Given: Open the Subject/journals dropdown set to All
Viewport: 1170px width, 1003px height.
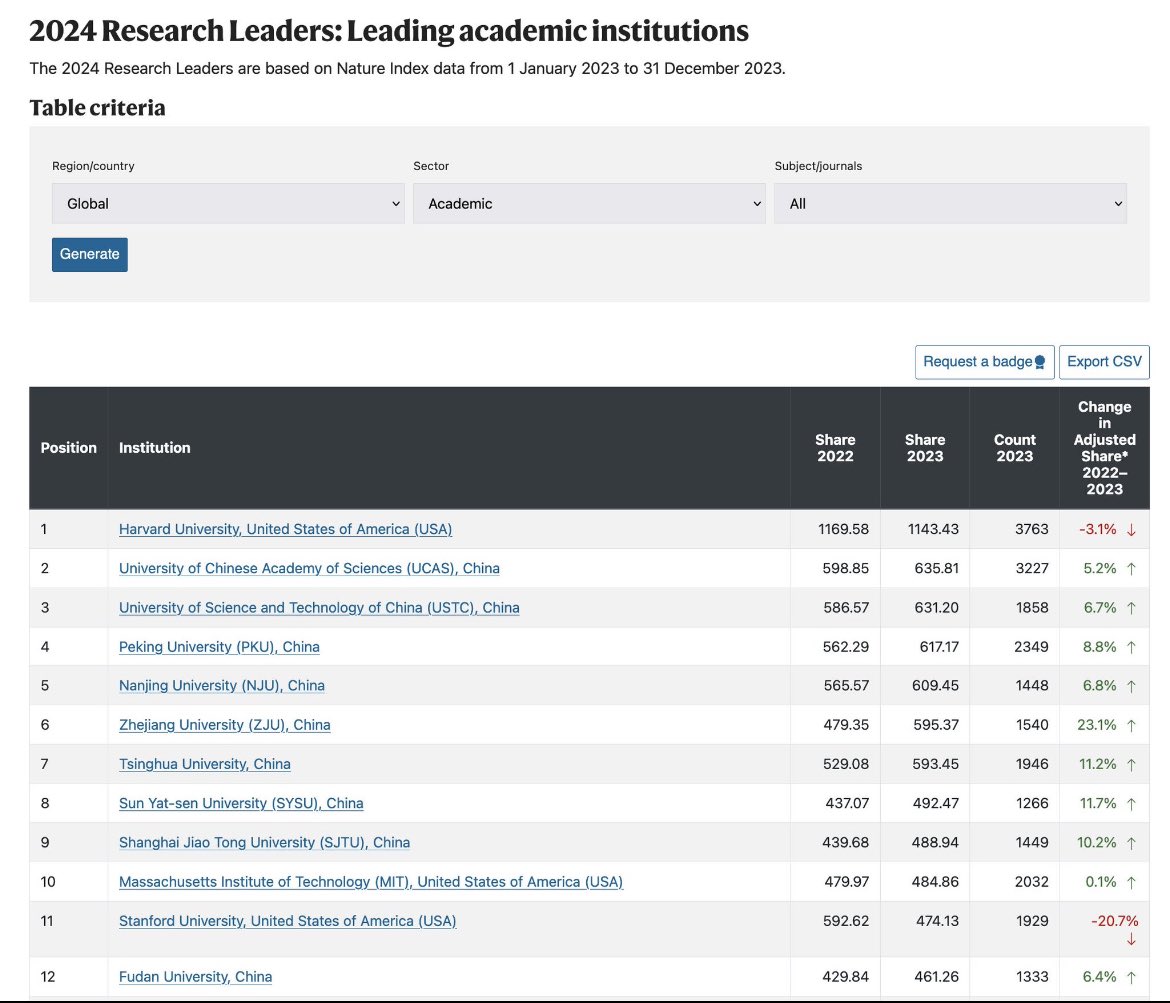Looking at the screenshot, I should [x=950, y=203].
